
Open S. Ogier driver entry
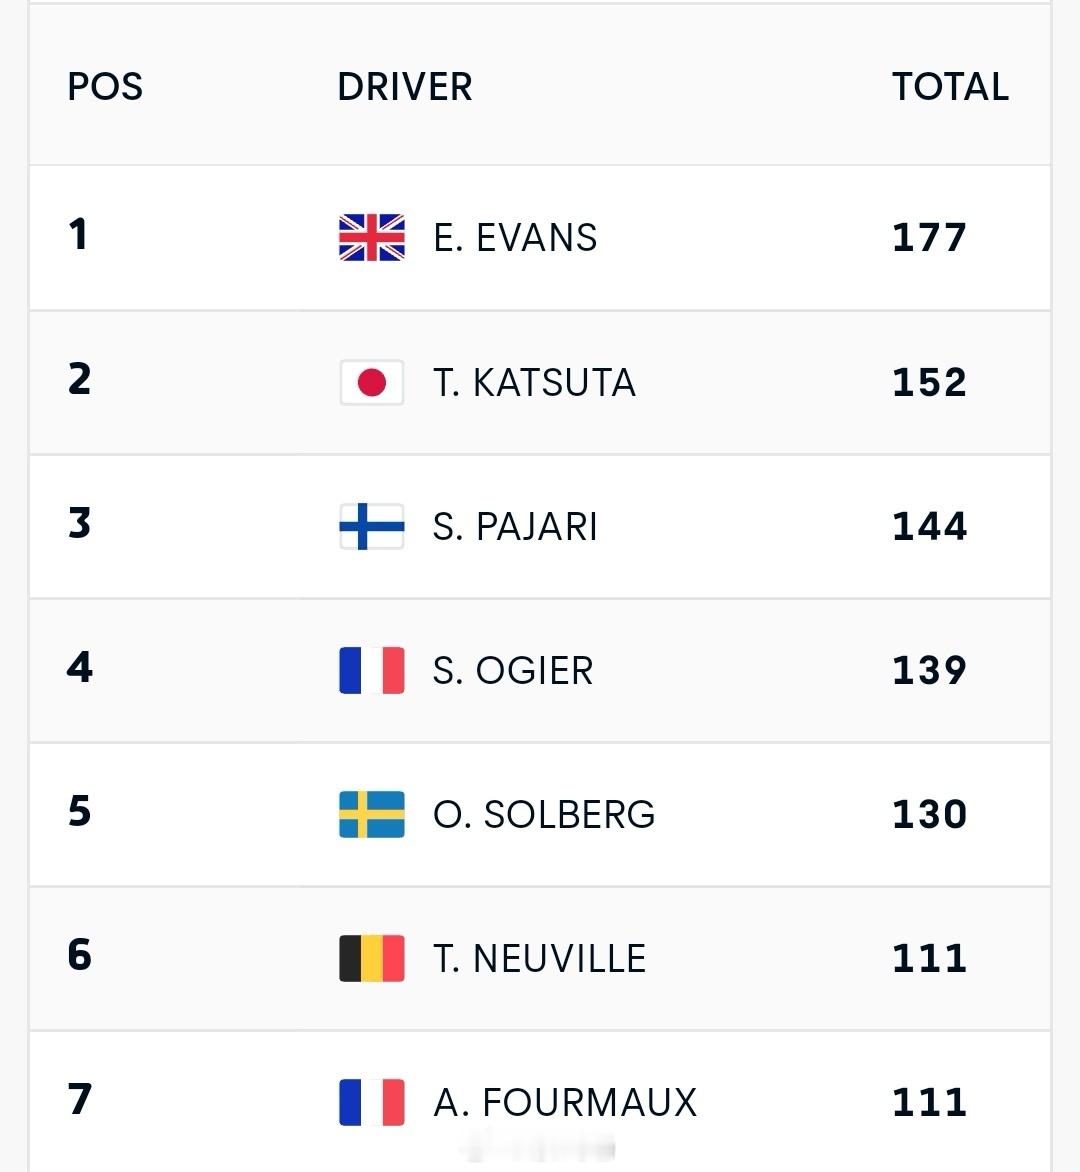pos(513,670)
